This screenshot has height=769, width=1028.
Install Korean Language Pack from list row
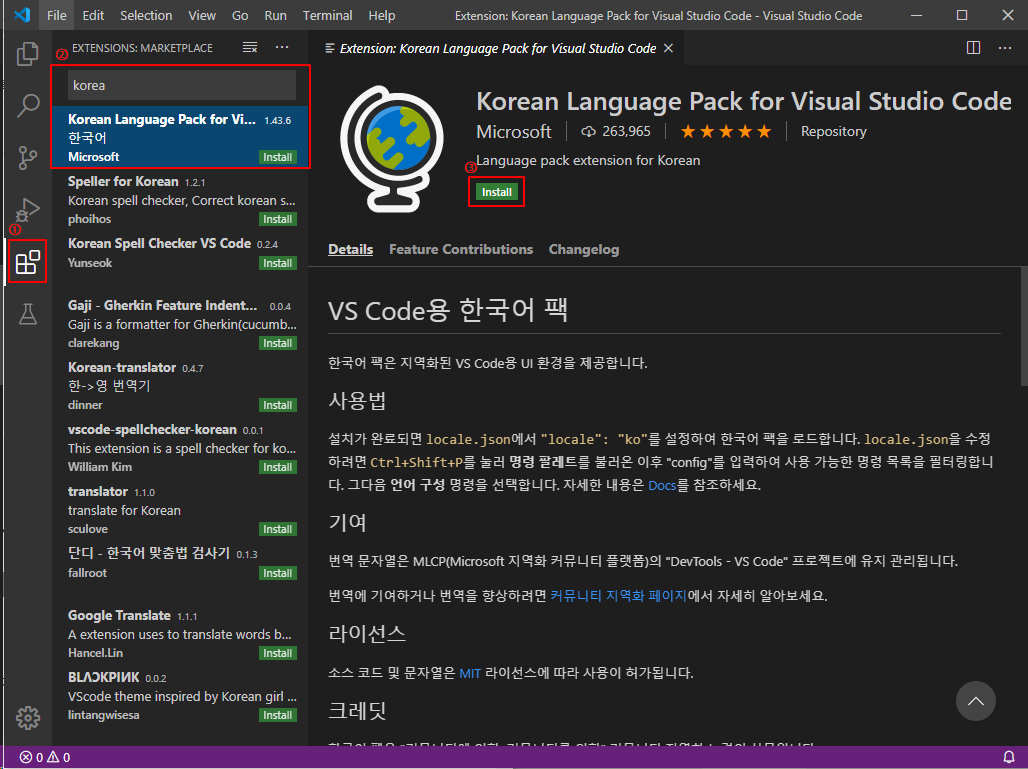(277, 157)
